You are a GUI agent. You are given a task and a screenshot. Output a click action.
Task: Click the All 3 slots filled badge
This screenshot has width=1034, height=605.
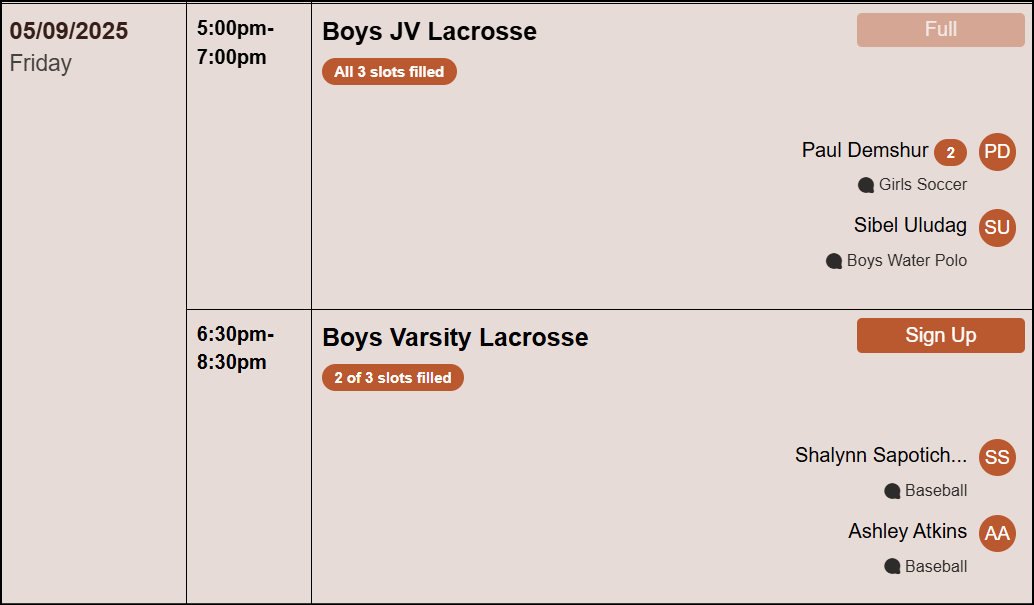point(389,72)
